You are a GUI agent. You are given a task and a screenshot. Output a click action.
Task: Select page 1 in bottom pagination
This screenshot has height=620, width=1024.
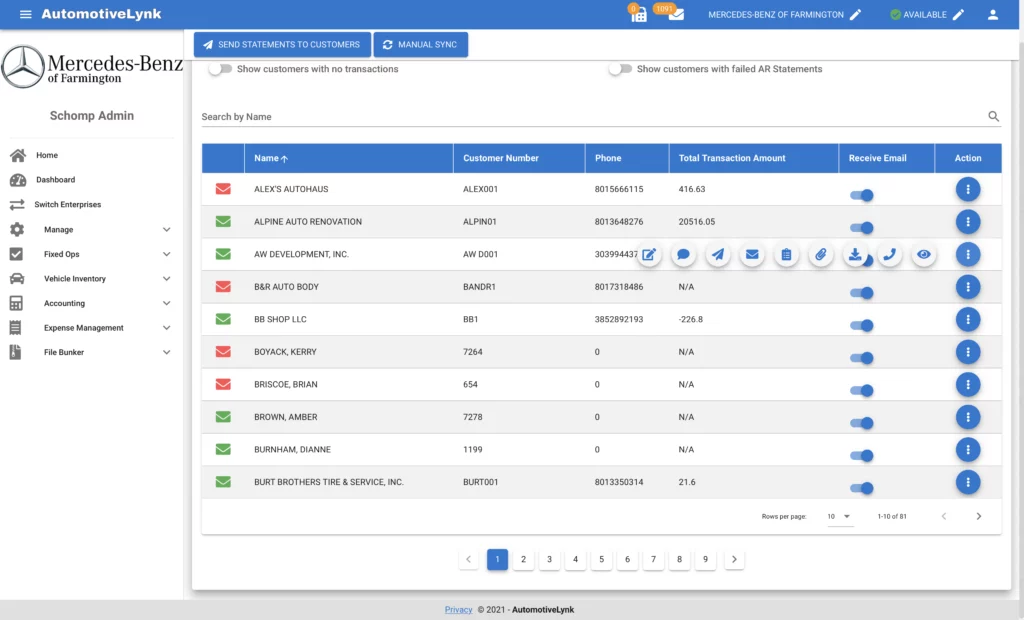497,559
